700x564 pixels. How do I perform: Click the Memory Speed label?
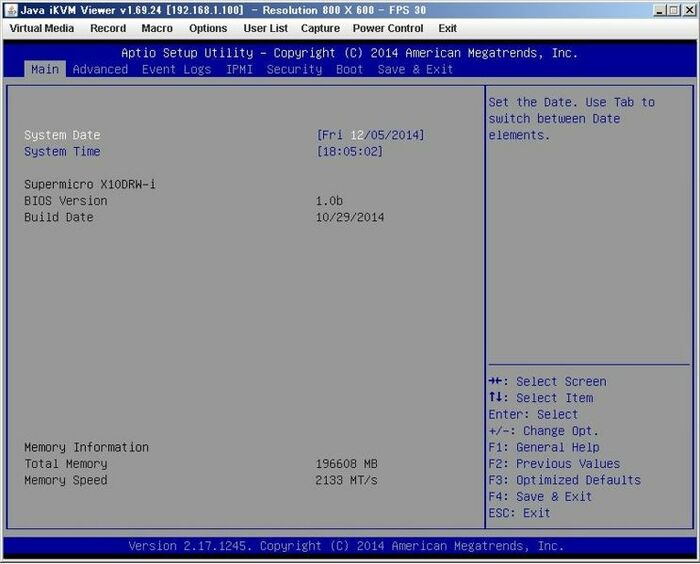pyautogui.click(x=66, y=480)
